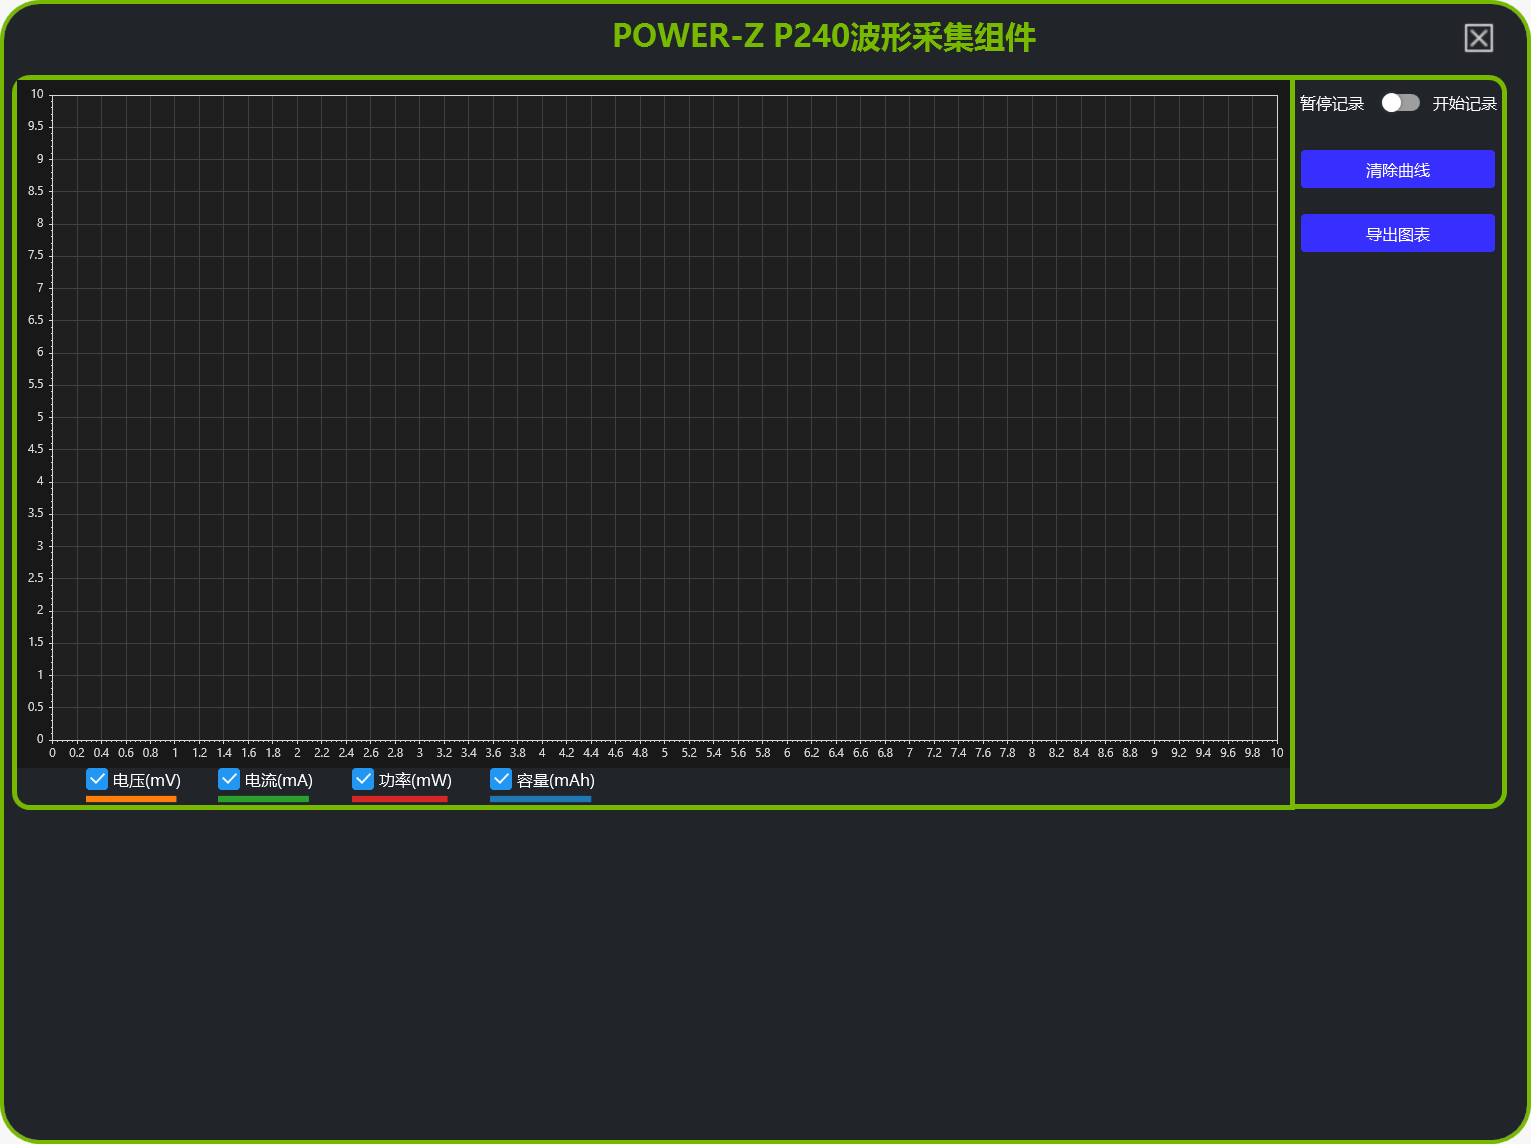Uncheck the 电压(mV) checkbox
This screenshot has height=1144, width=1531.
click(x=97, y=779)
